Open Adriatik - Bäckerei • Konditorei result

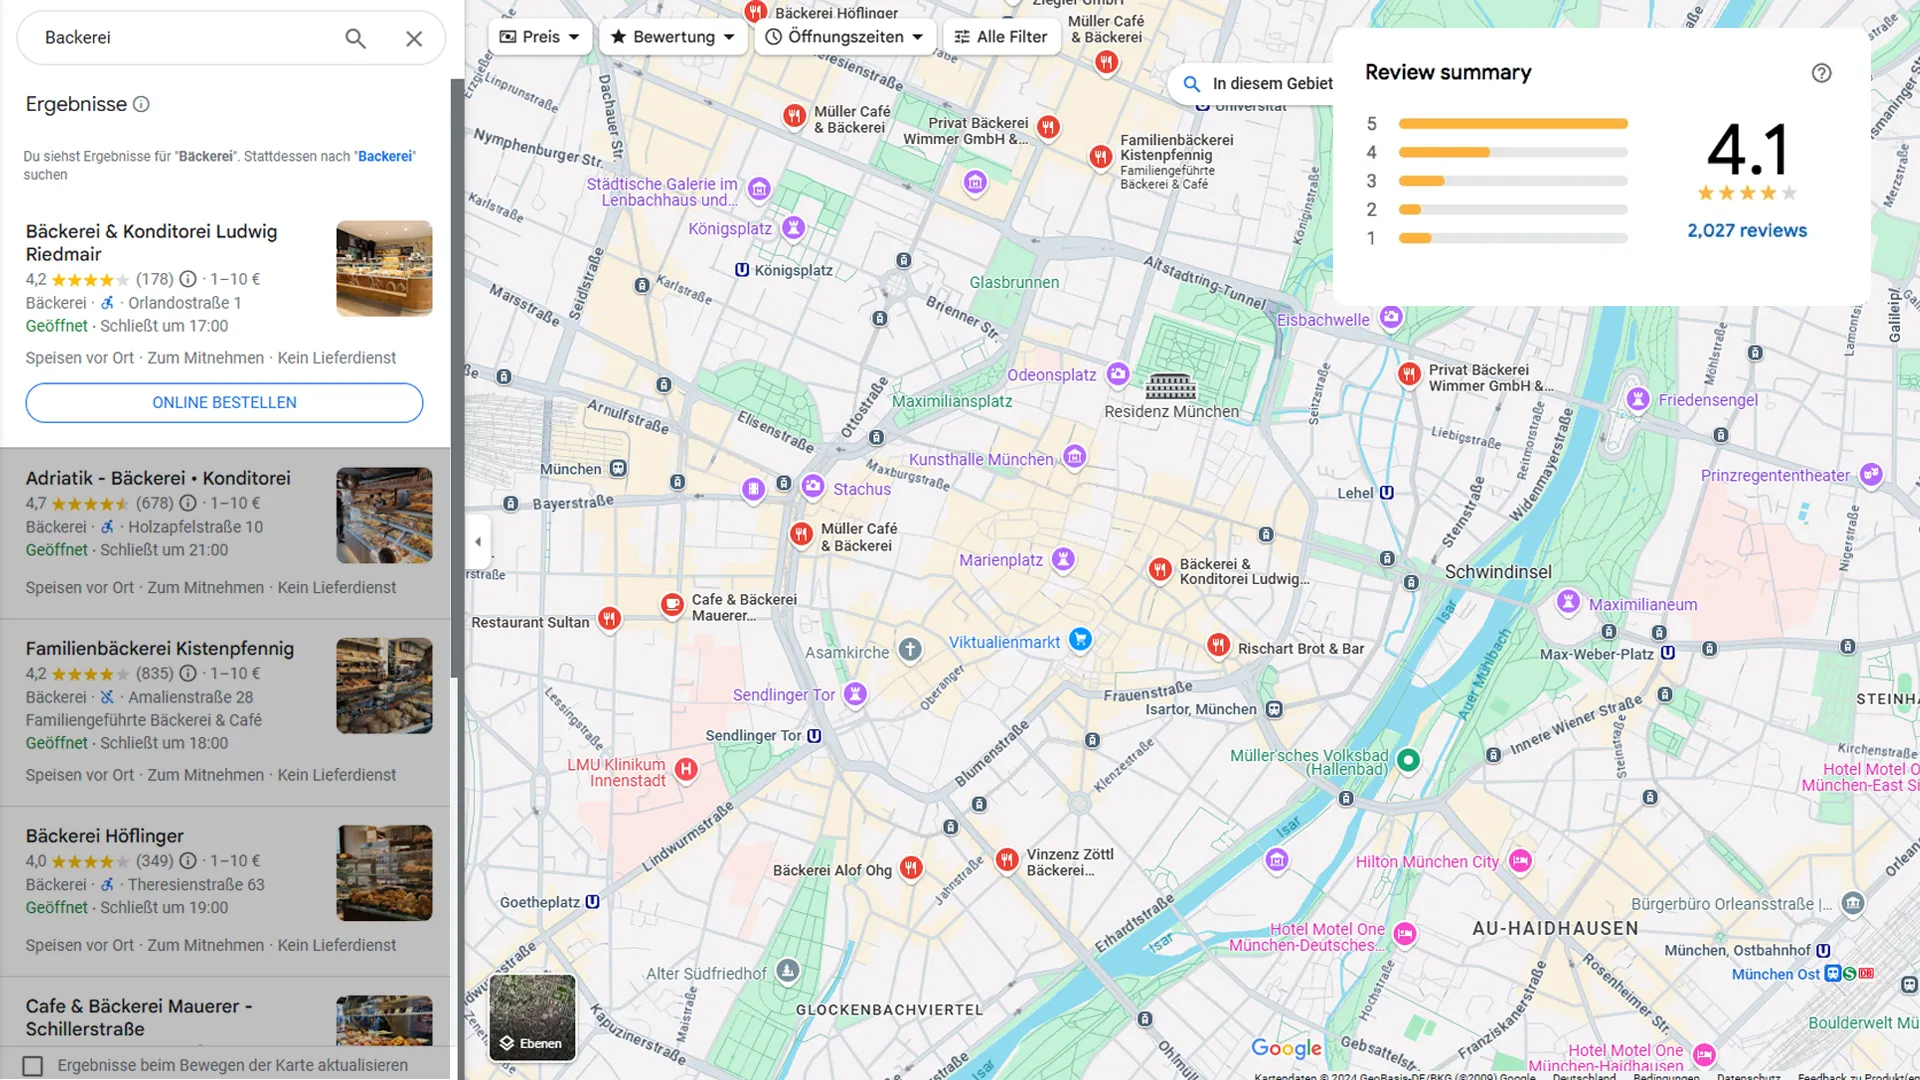coord(158,478)
